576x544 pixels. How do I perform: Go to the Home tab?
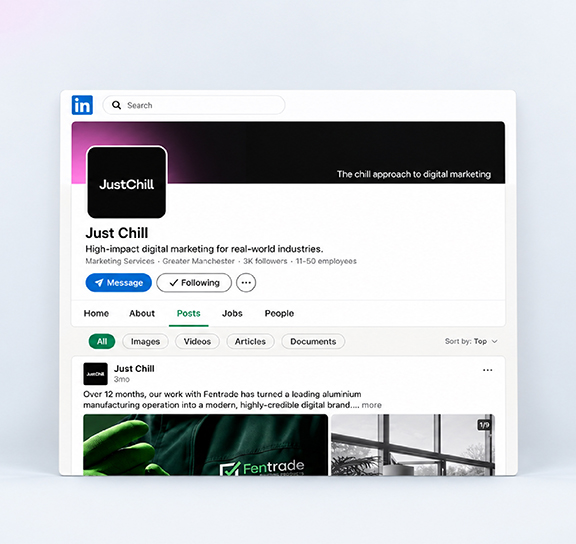[x=96, y=313]
